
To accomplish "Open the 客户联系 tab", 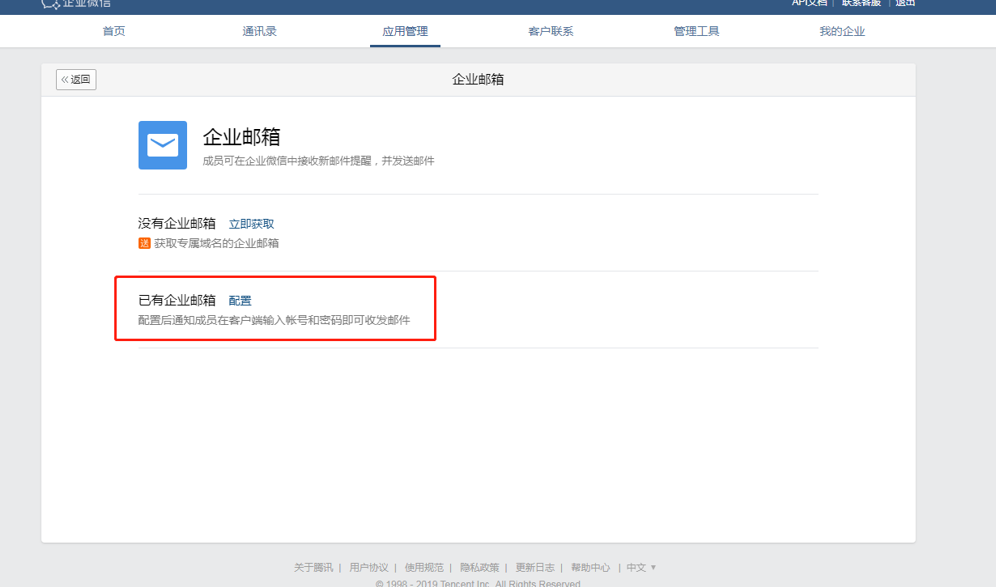I will [551, 31].
